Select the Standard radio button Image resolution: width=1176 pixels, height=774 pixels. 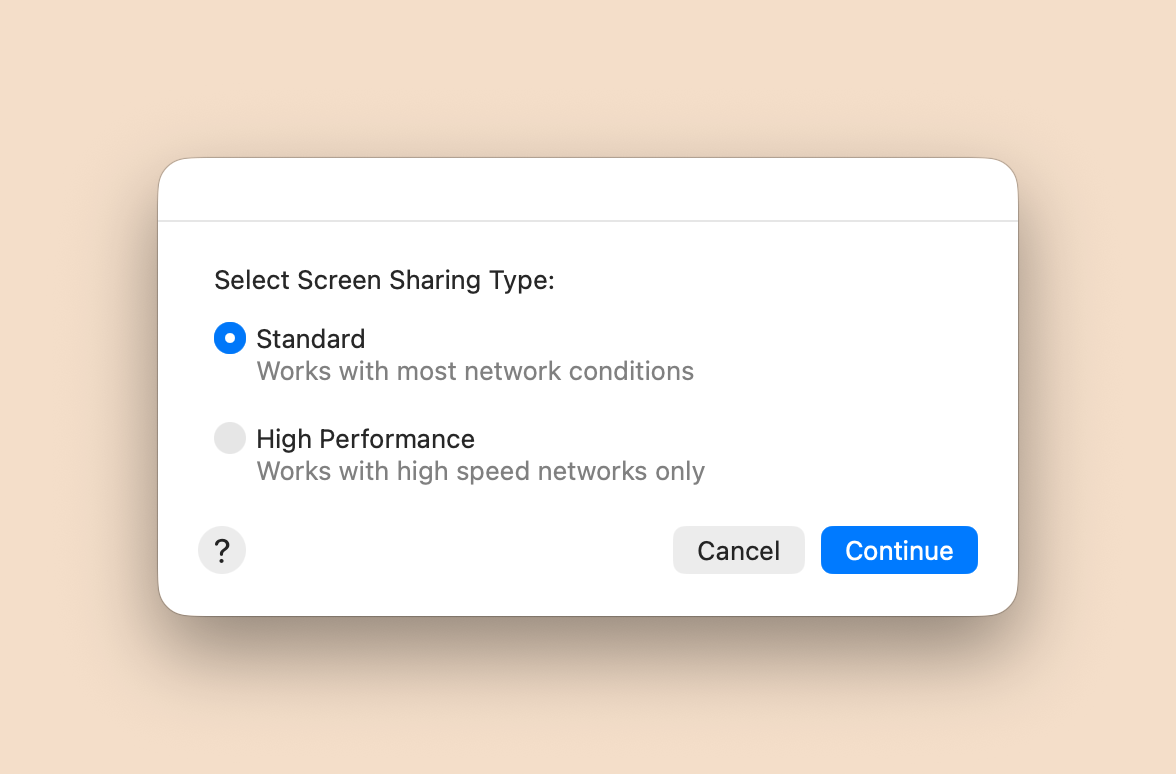pos(230,338)
